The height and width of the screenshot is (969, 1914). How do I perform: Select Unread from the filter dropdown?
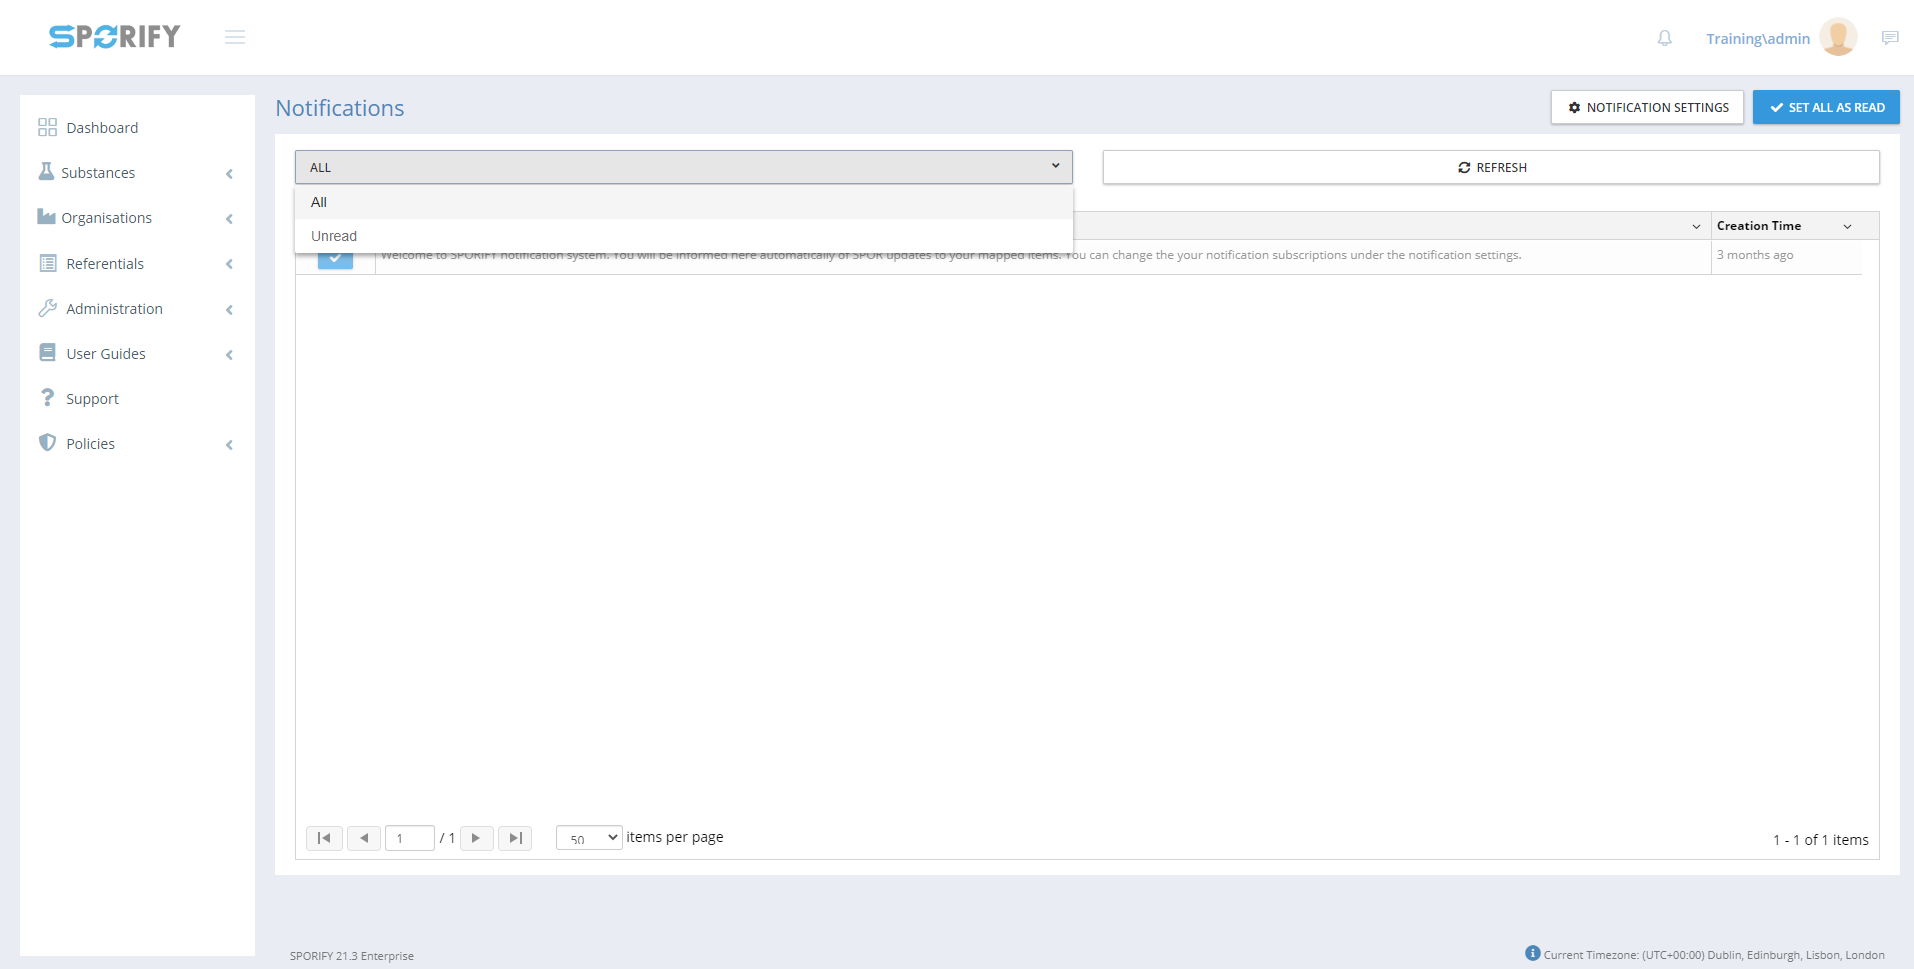coord(334,236)
